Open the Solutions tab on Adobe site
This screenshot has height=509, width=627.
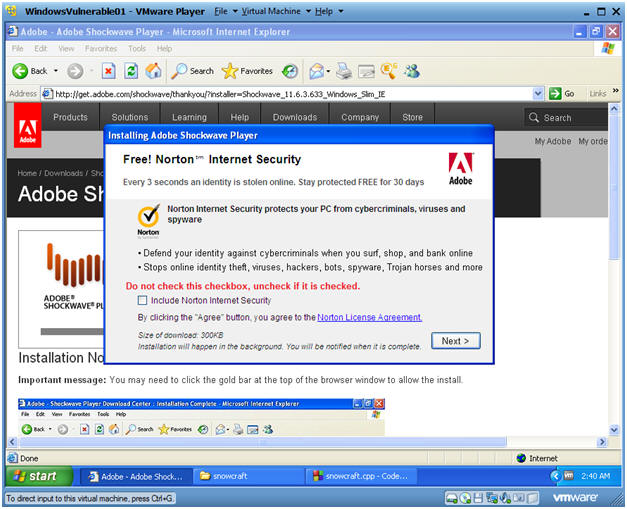(x=130, y=117)
